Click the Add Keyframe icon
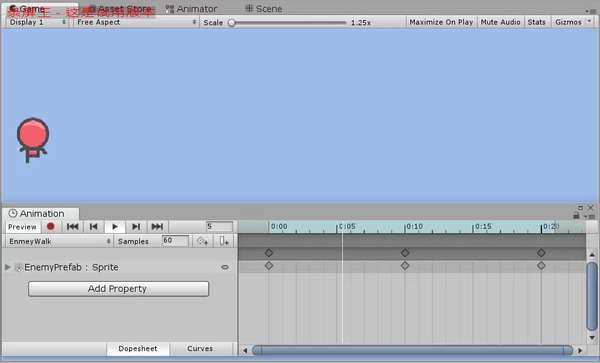This screenshot has height=363, width=600. click(x=202, y=241)
